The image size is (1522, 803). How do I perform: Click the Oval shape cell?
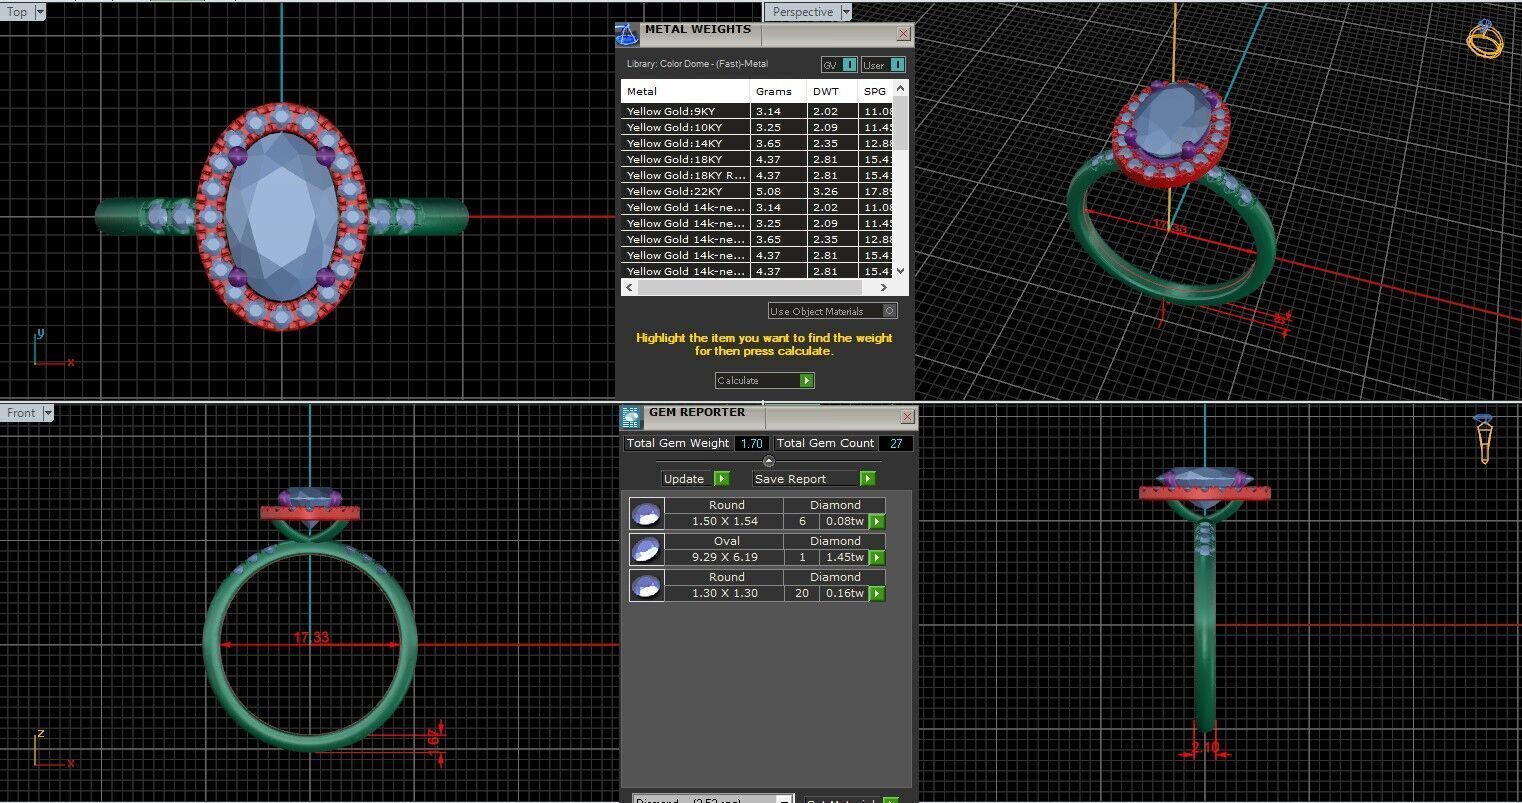point(726,541)
